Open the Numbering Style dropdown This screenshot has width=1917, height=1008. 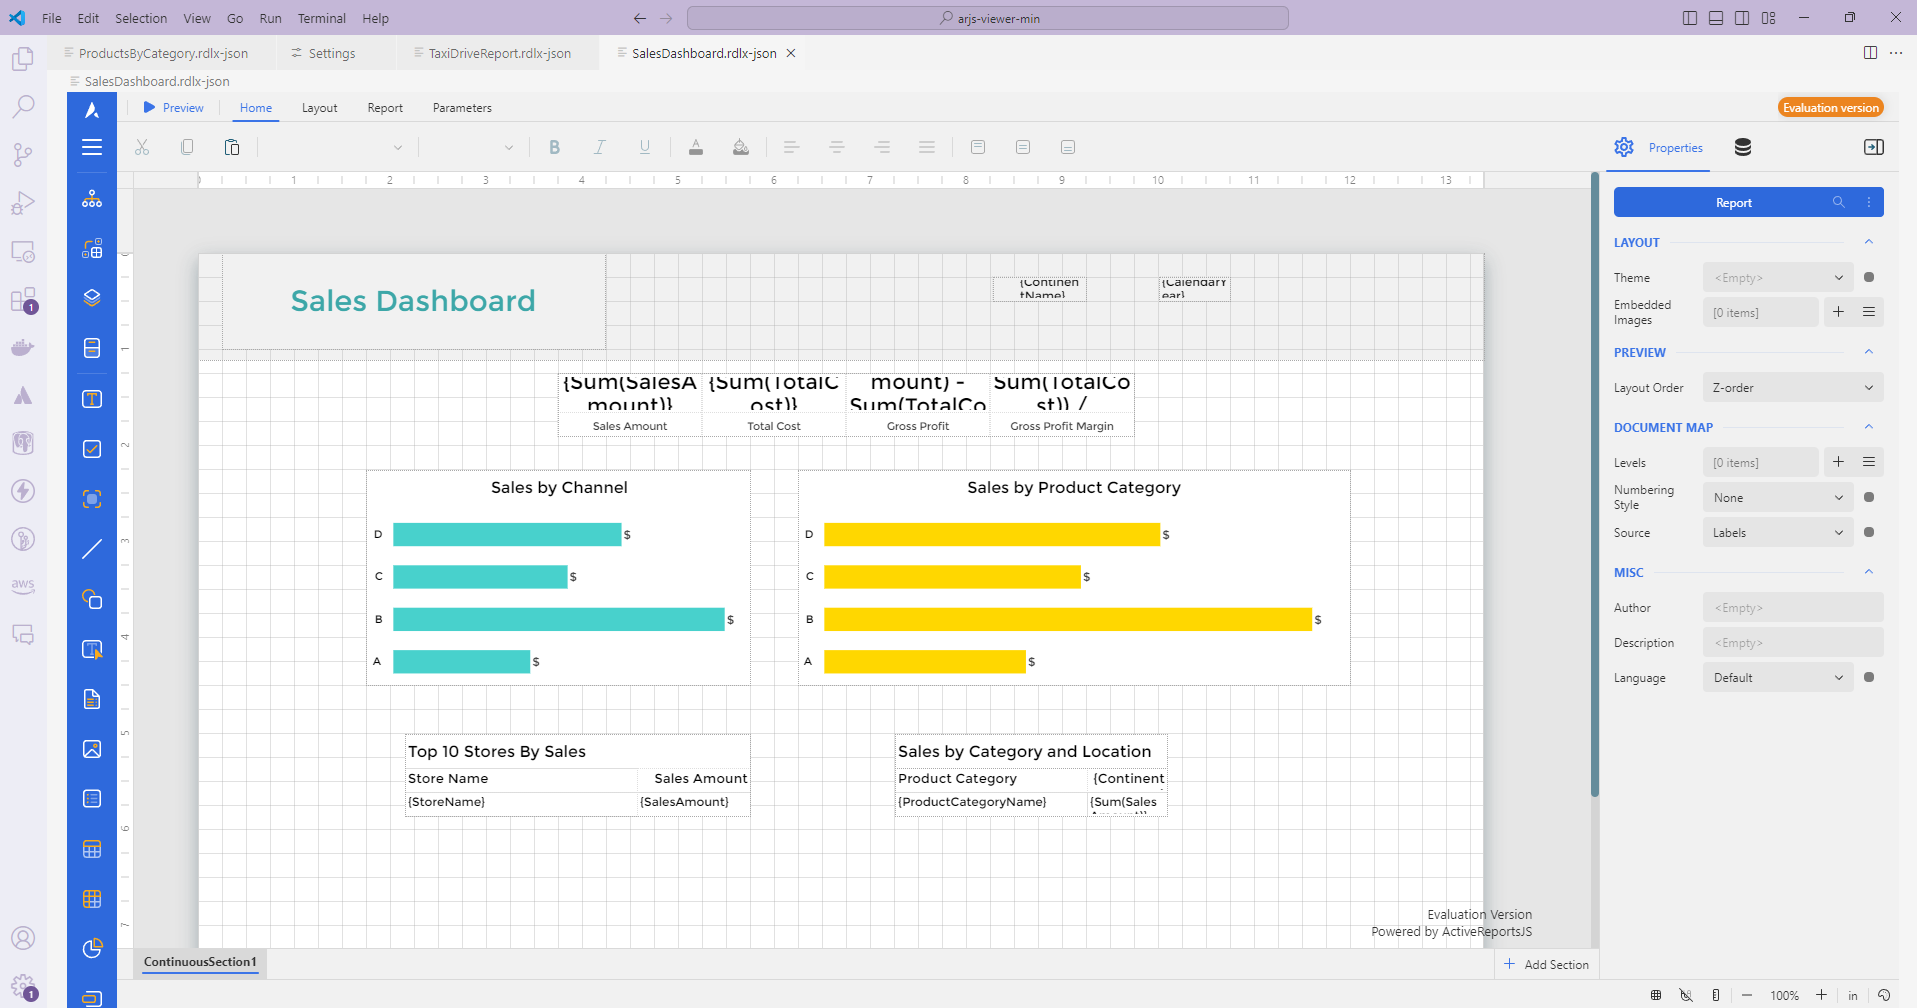pos(1778,497)
